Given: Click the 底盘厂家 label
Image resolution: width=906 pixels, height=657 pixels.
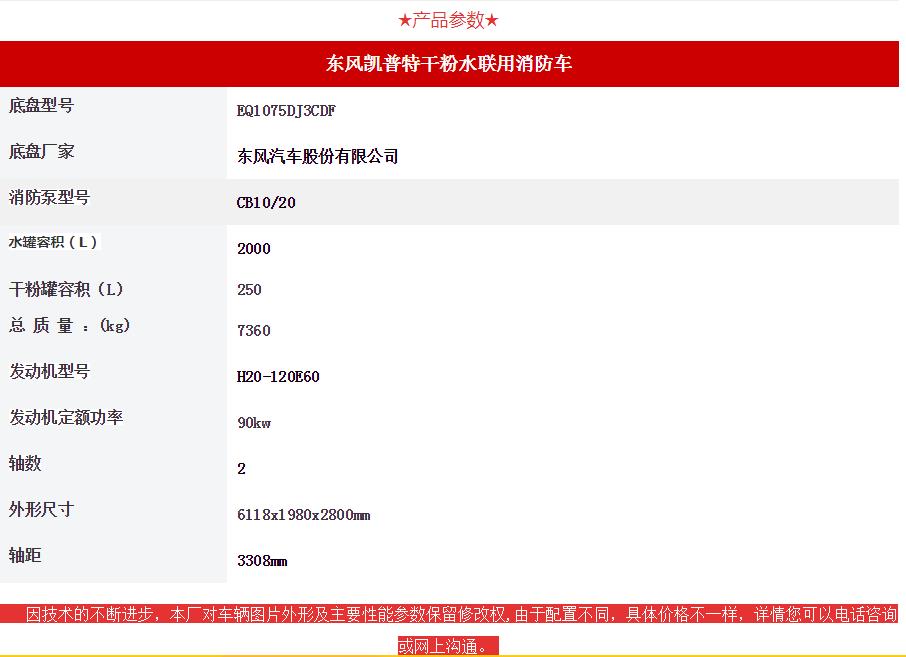Looking at the screenshot, I should coord(41,151).
